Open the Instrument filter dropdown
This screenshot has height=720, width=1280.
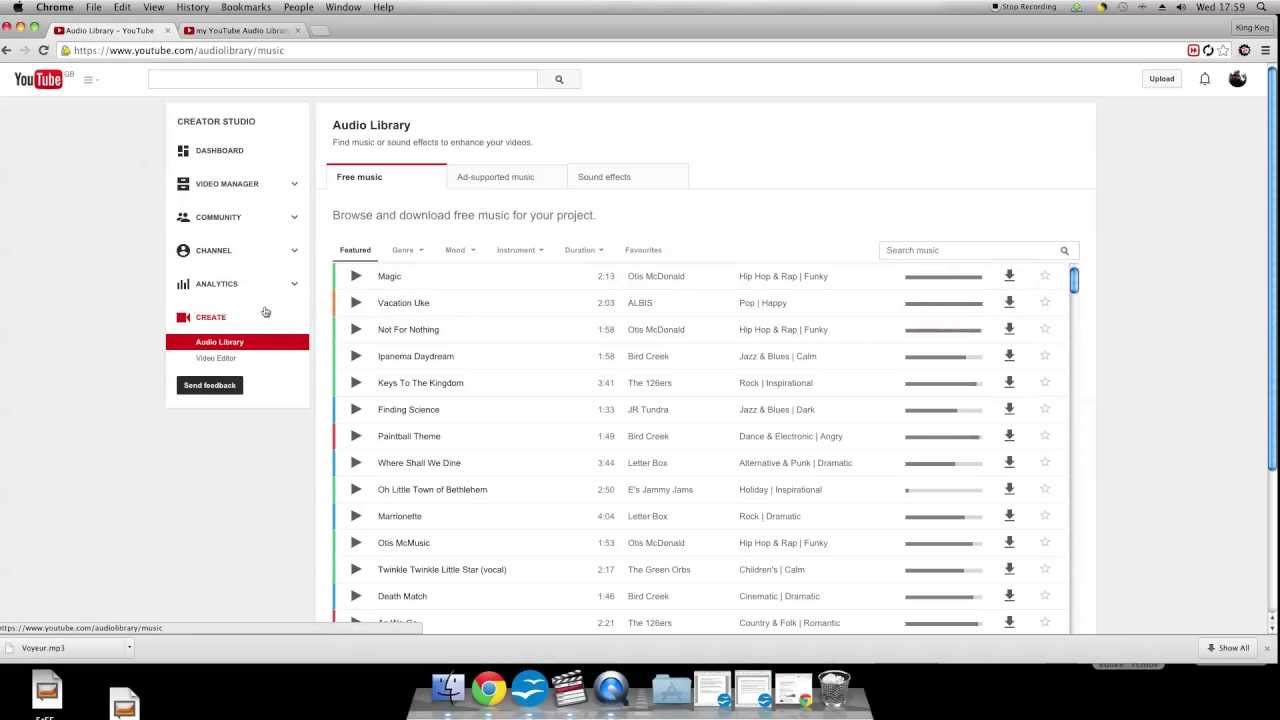coord(520,250)
